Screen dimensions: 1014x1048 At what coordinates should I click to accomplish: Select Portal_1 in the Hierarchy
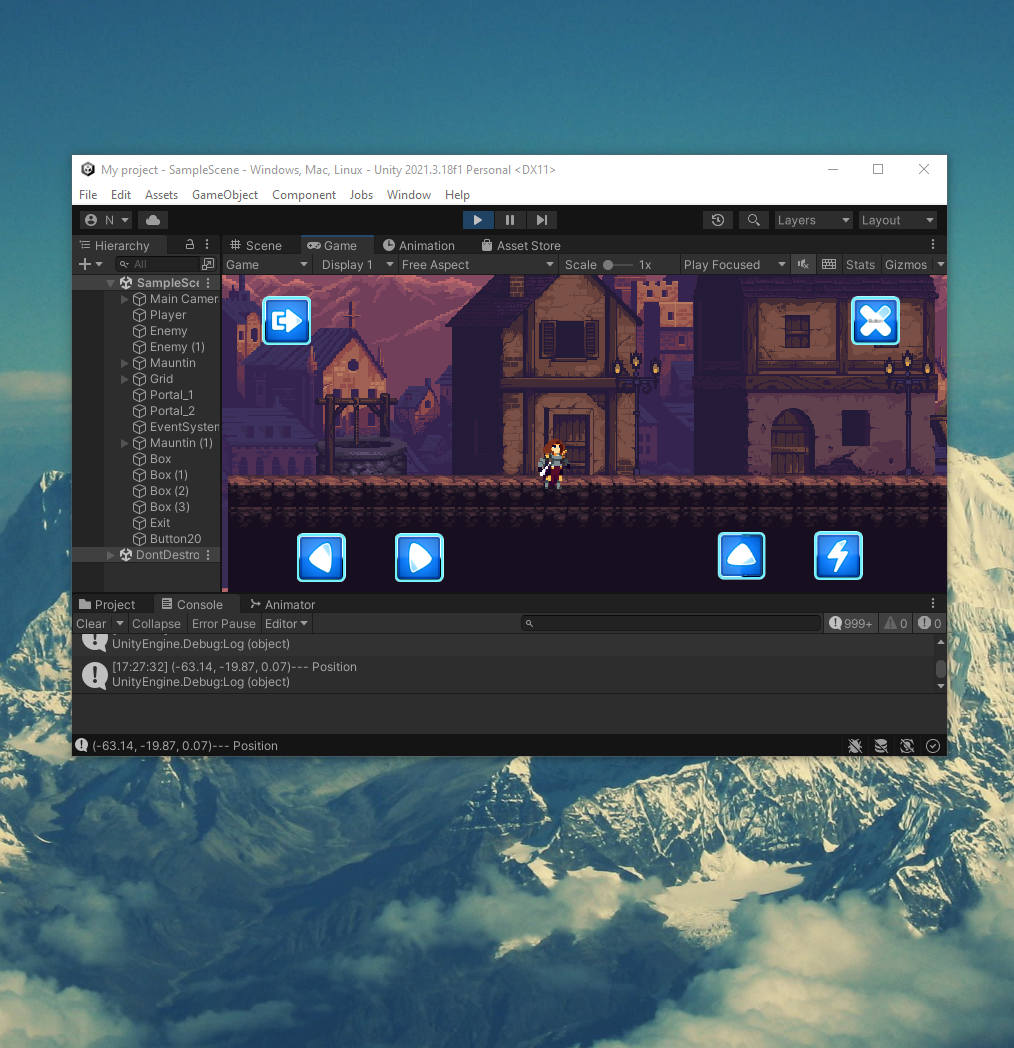[x=172, y=395]
